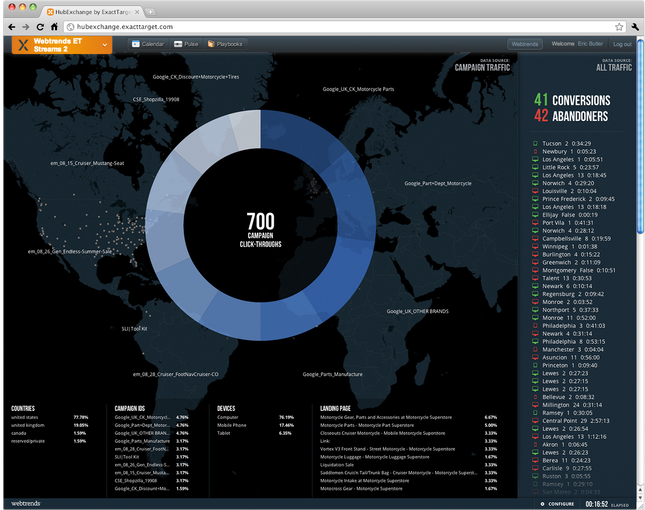The image size is (645, 510).
Task: Open the Playbooks tab
Action: (226, 44)
